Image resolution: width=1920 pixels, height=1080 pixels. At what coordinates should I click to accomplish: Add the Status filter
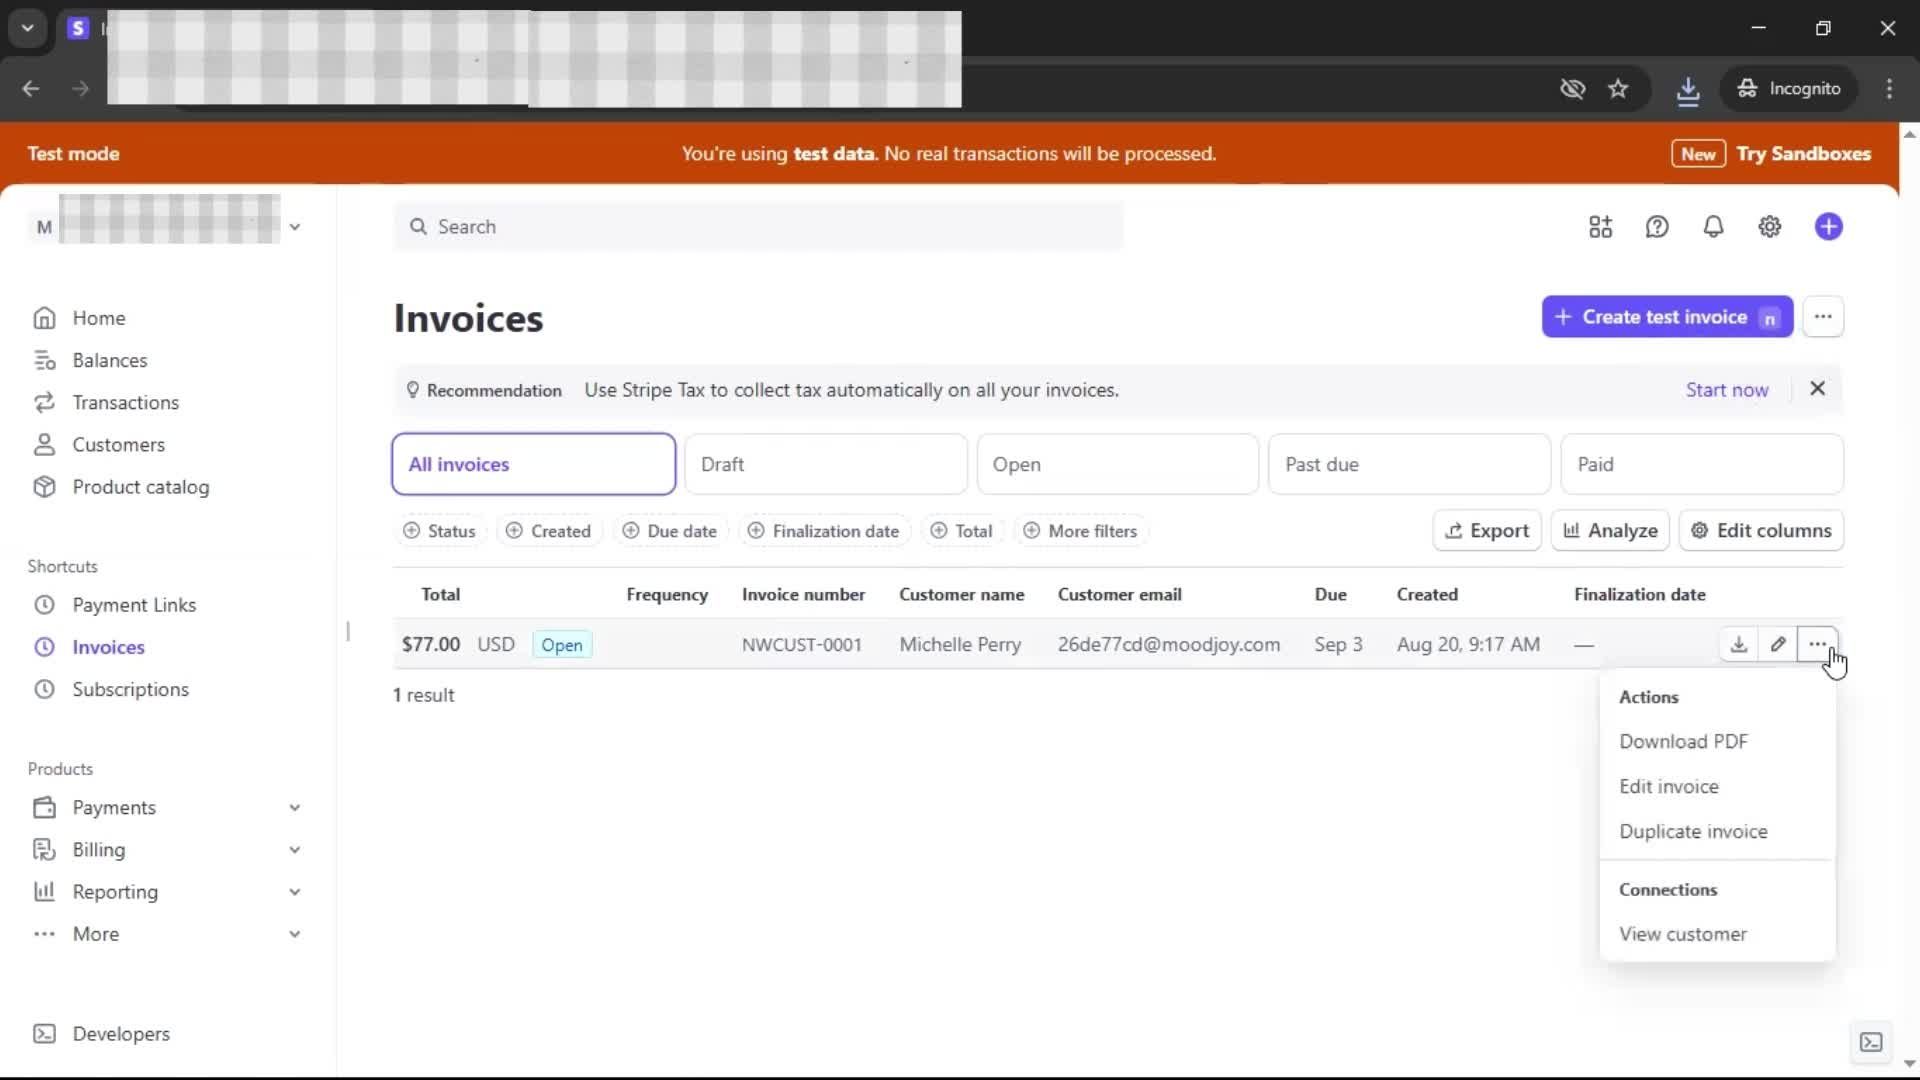(x=439, y=531)
